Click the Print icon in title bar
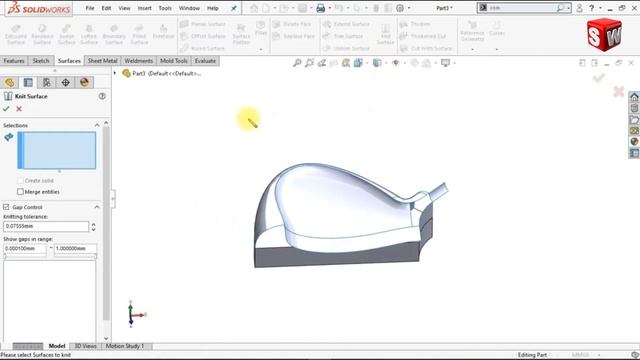This screenshot has width=640, height=360. pyautogui.click(x=321, y=8)
